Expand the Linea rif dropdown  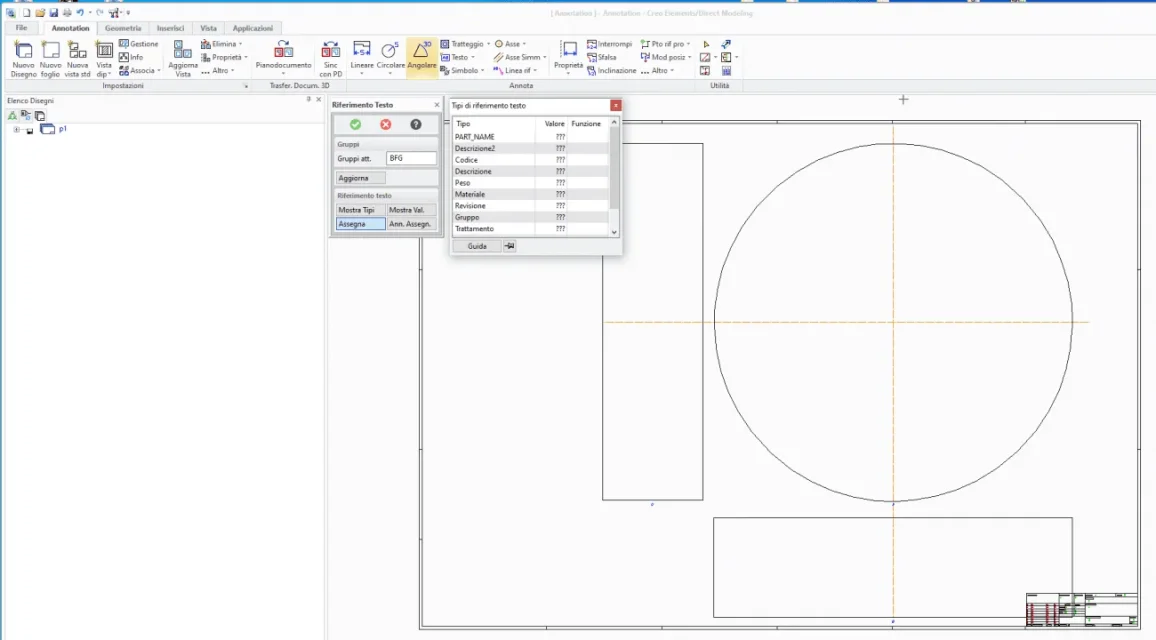[x=515, y=71]
